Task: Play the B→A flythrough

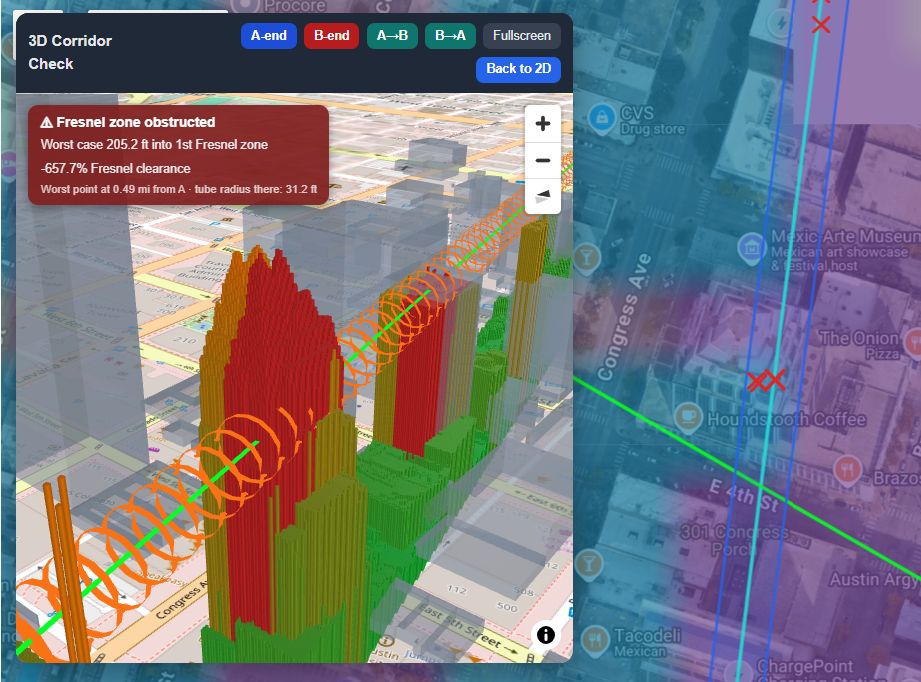Action: tap(451, 36)
